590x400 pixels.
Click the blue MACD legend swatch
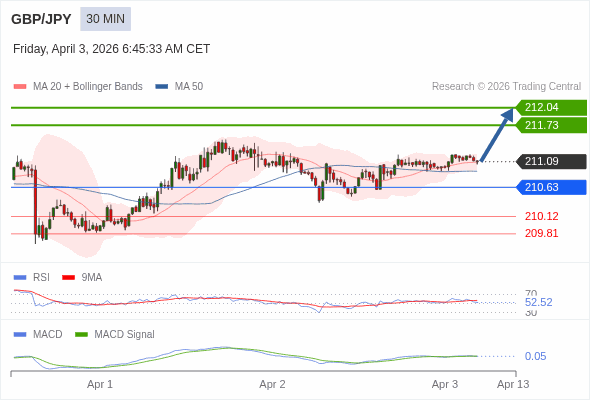pyautogui.click(x=20, y=335)
